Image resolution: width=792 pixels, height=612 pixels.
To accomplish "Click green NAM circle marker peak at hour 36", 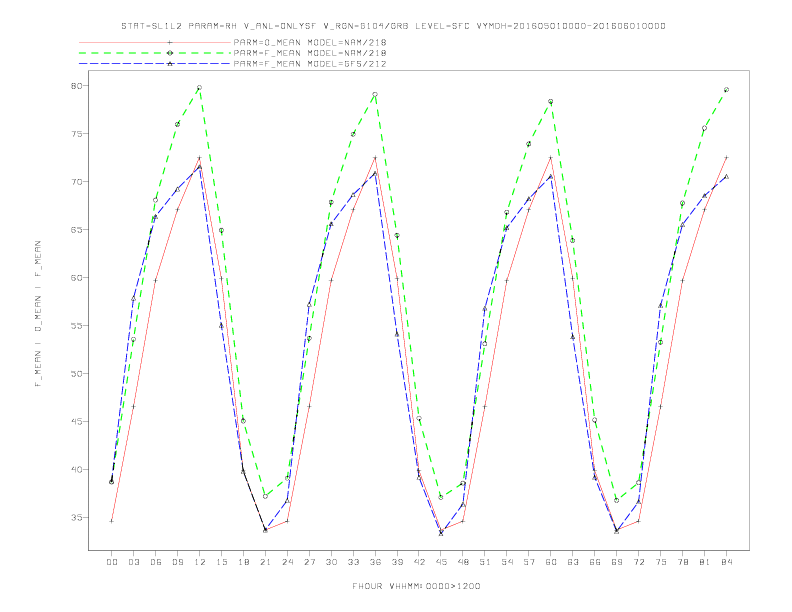I will (375, 94).
